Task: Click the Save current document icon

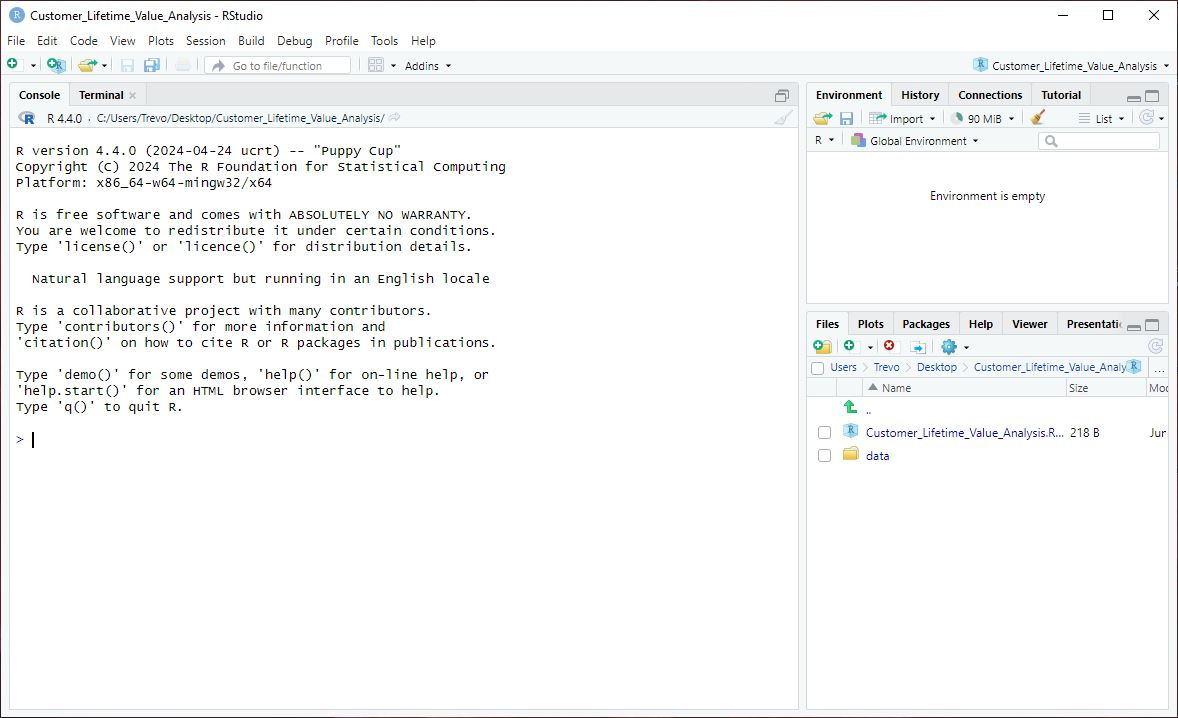Action: (x=127, y=65)
